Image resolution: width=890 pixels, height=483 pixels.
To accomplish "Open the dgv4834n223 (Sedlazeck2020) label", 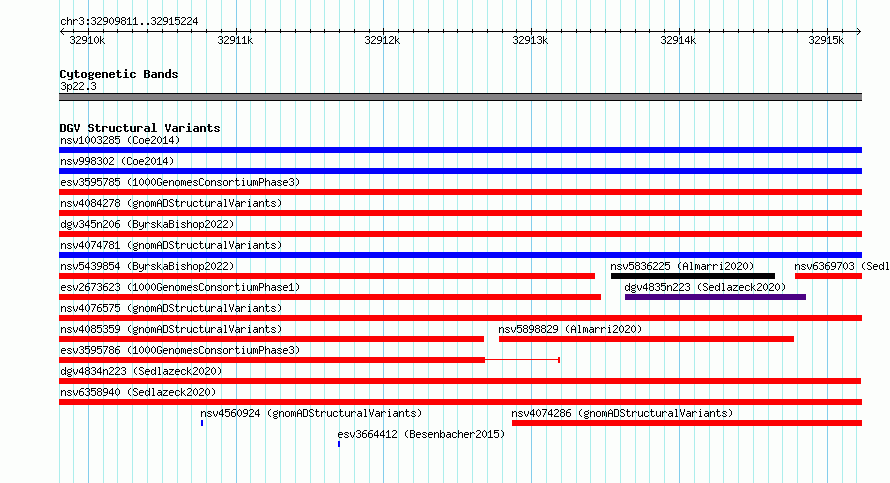I will pyautogui.click(x=141, y=371).
